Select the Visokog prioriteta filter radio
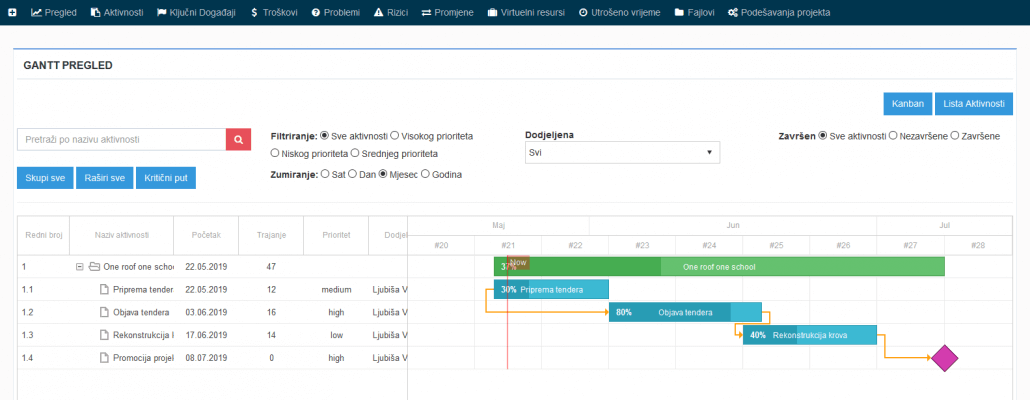The height and width of the screenshot is (400, 1030). tap(394, 136)
